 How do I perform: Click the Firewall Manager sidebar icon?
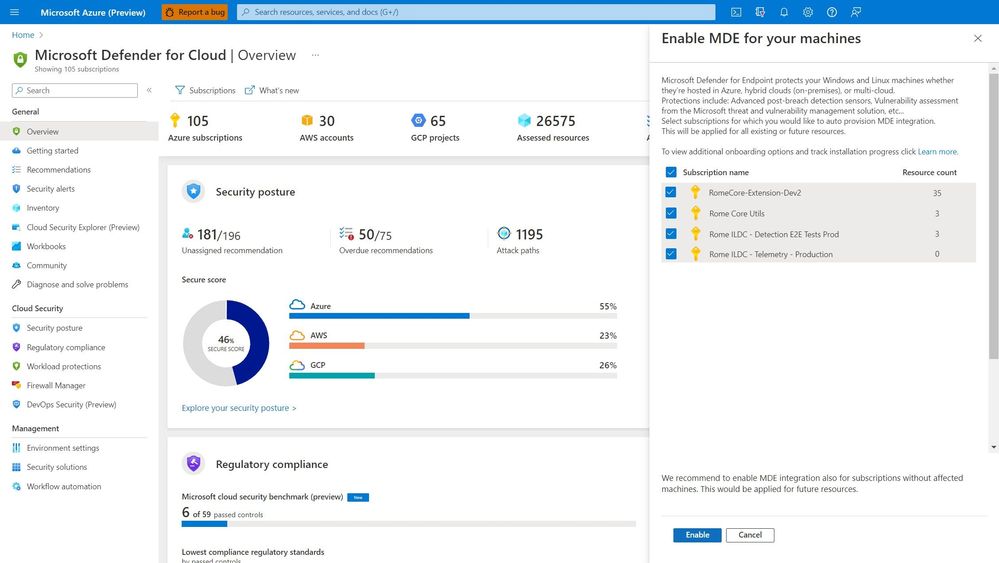17,385
